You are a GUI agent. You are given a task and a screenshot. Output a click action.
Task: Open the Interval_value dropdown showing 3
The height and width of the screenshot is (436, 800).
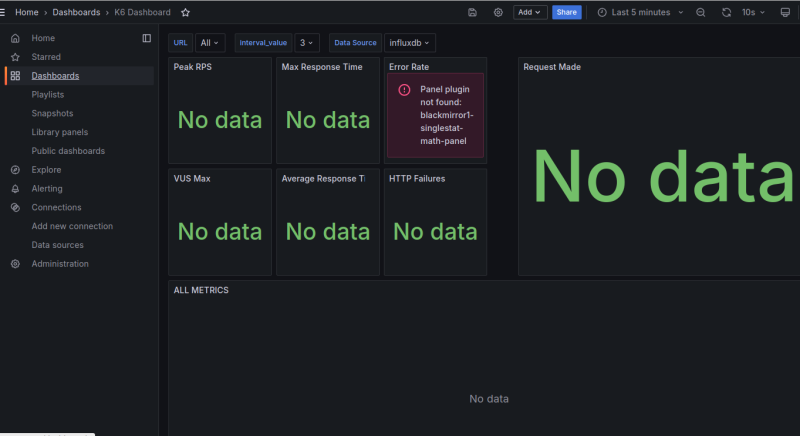(x=306, y=43)
